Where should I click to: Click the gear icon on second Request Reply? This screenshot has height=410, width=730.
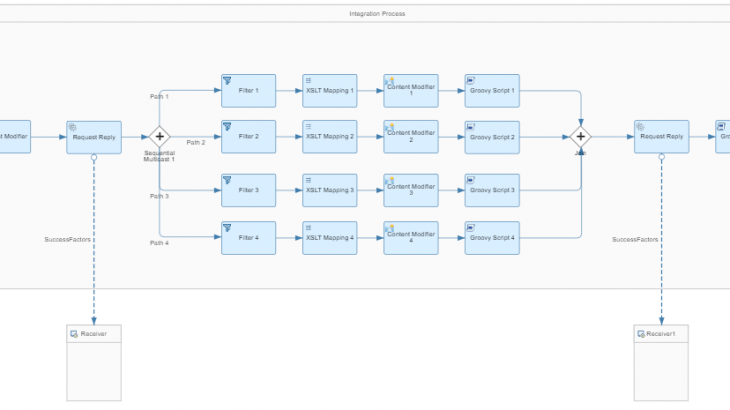(x=640, y=127)
